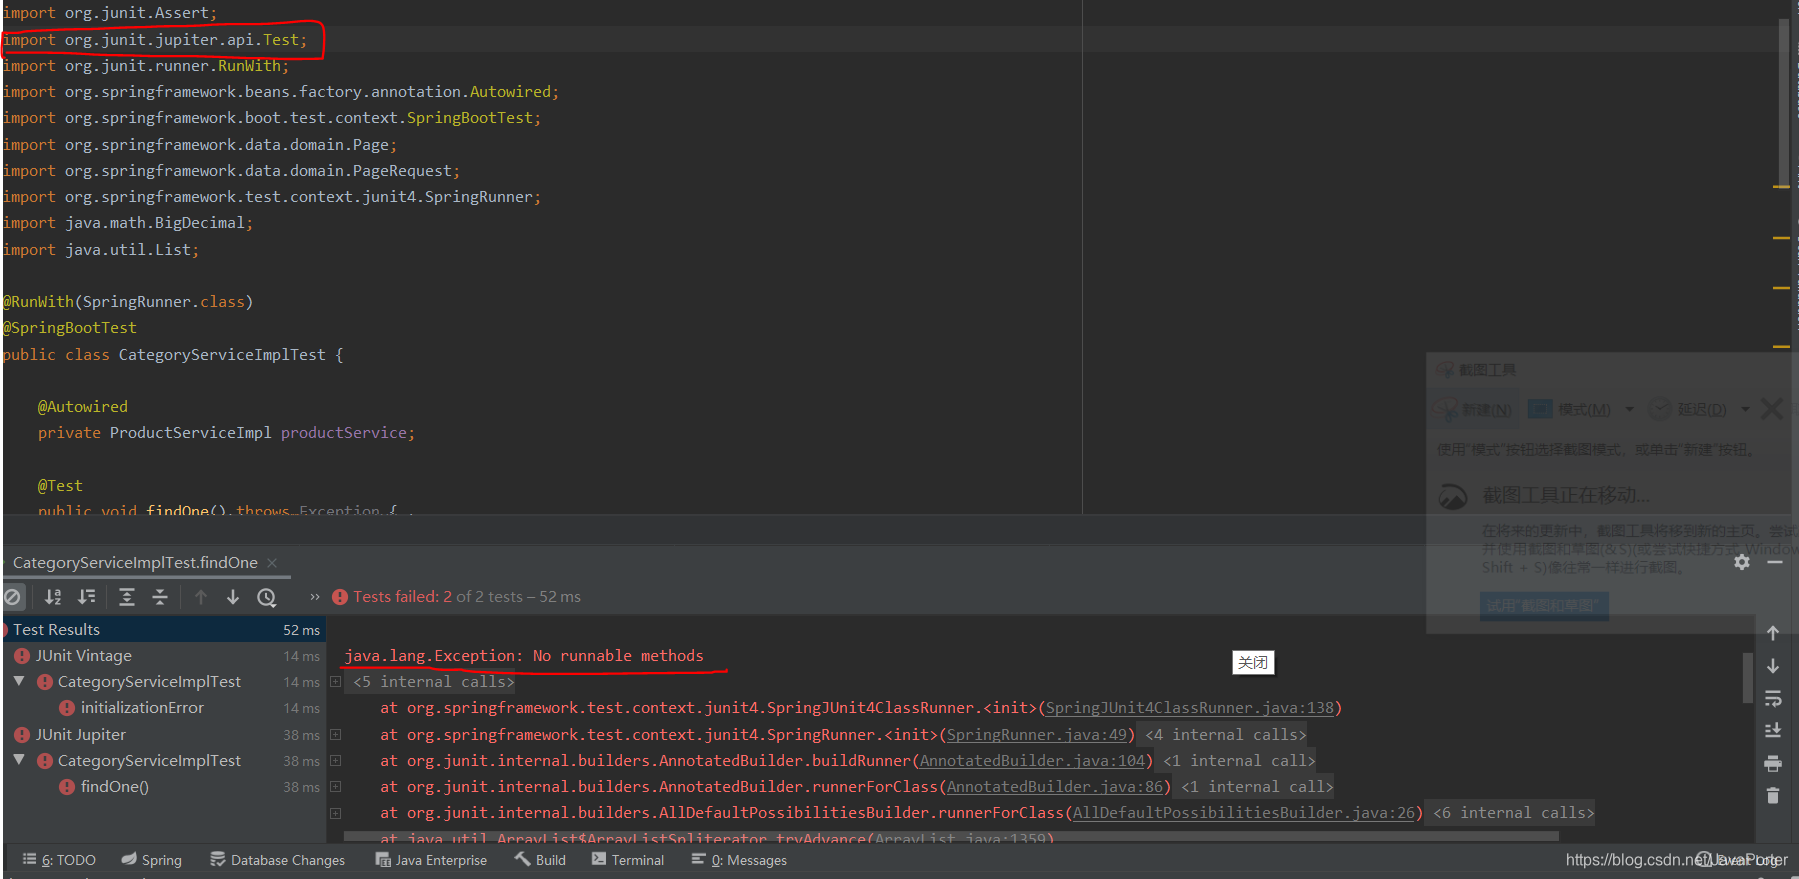Go to previous failed test arrow

pyautogui.click(x=201, y=597)
